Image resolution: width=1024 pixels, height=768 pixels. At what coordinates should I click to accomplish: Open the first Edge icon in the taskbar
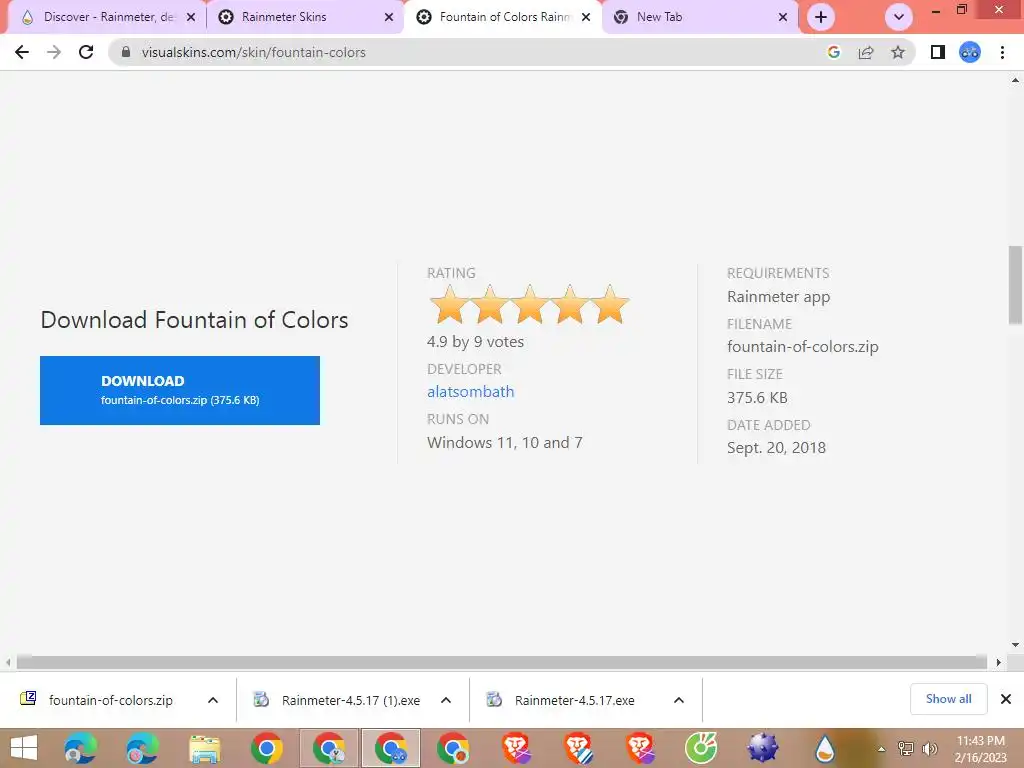(80, 748)
